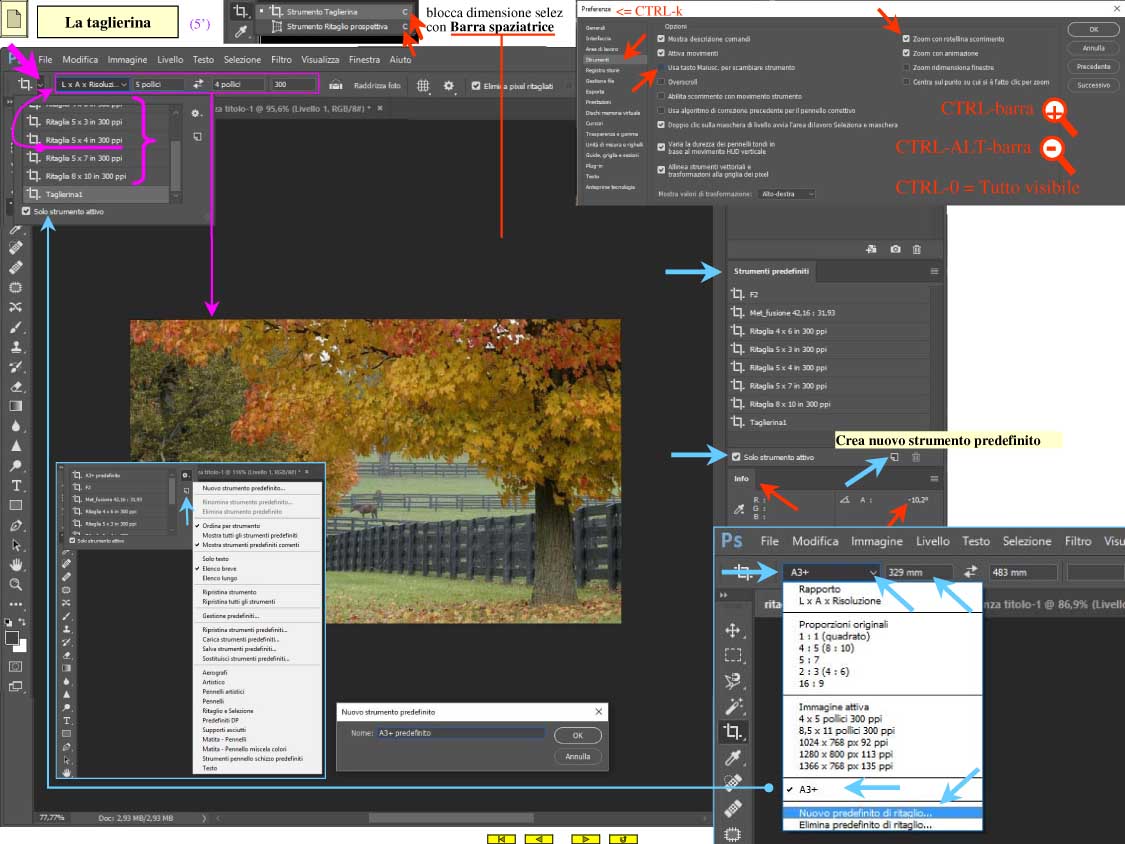Toggle the Elimina pixel ritagliati checkbox
Image resolution: width=1125 pixels, height=844 pixels.
coord(476,86)
